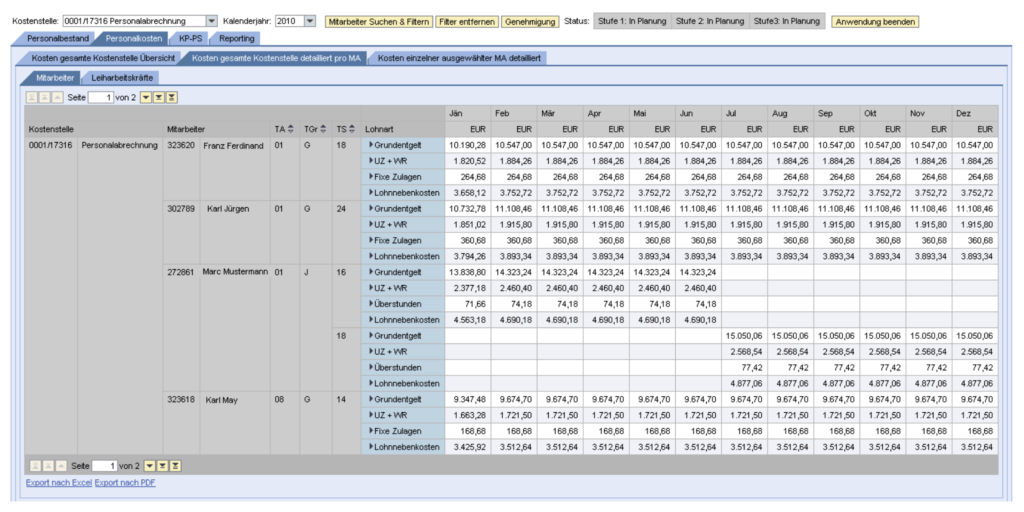Open the Kostenstelle dropdown list
This screenshot has width=1024, height=512.
click(x=211, y=21)
